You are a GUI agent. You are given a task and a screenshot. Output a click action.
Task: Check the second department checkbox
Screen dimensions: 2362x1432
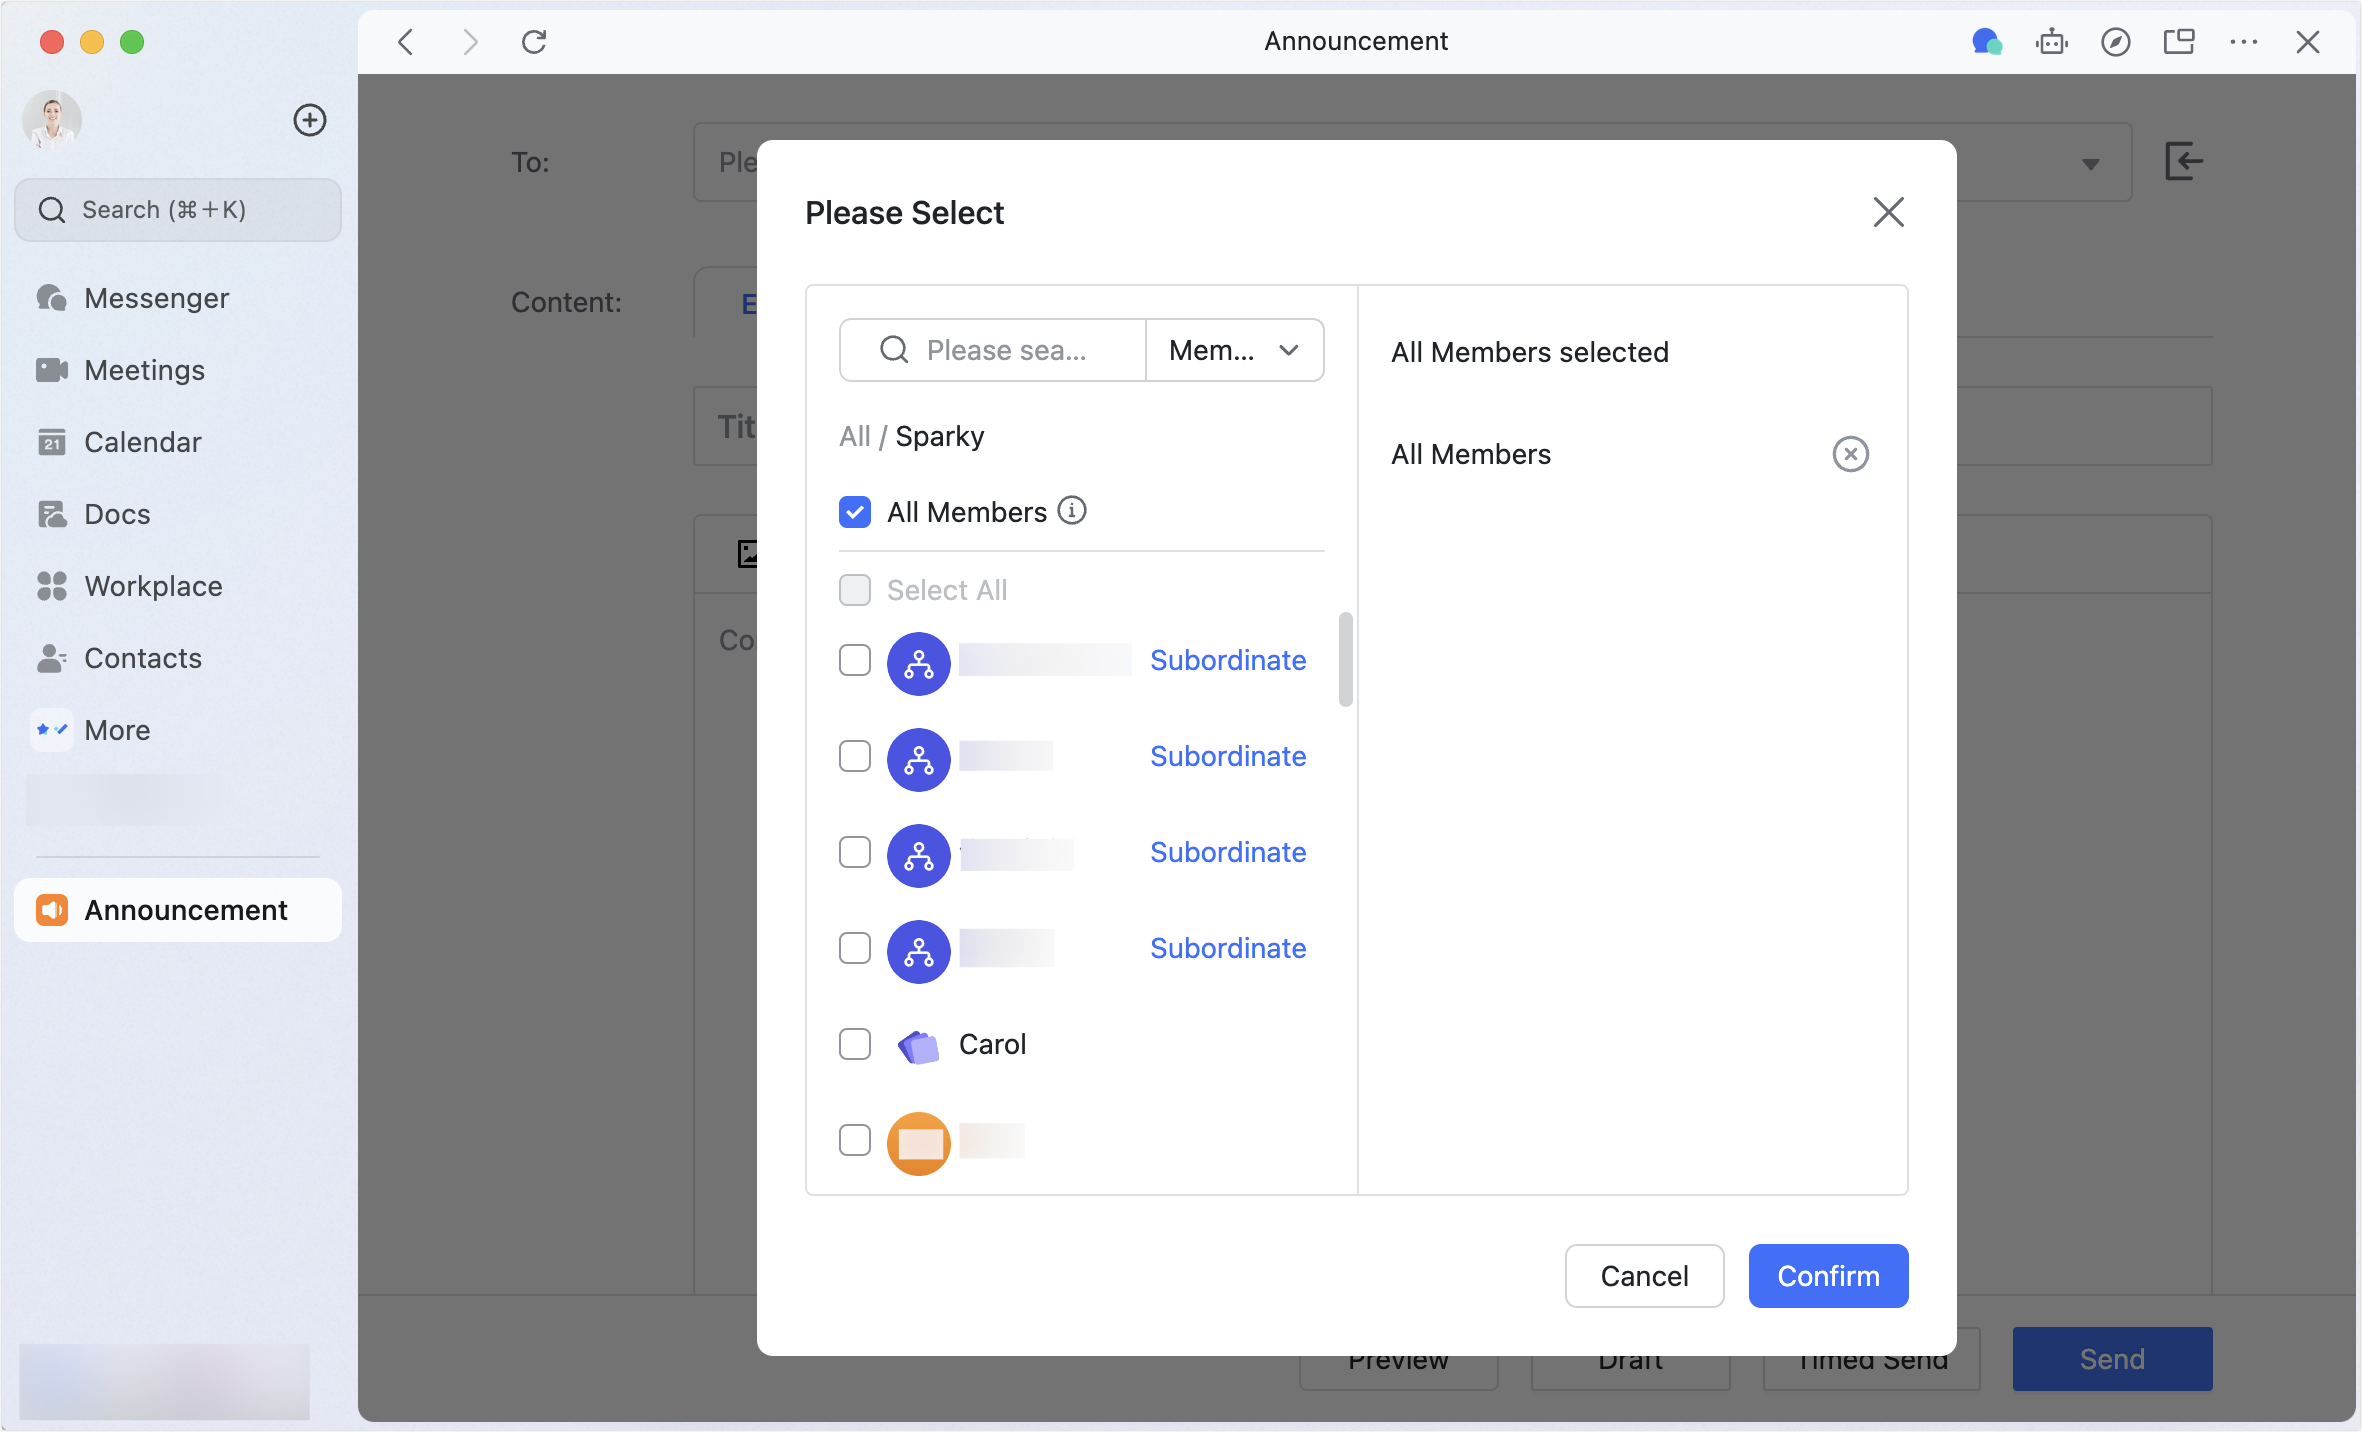pyautogui.click(x=855, y=756)
